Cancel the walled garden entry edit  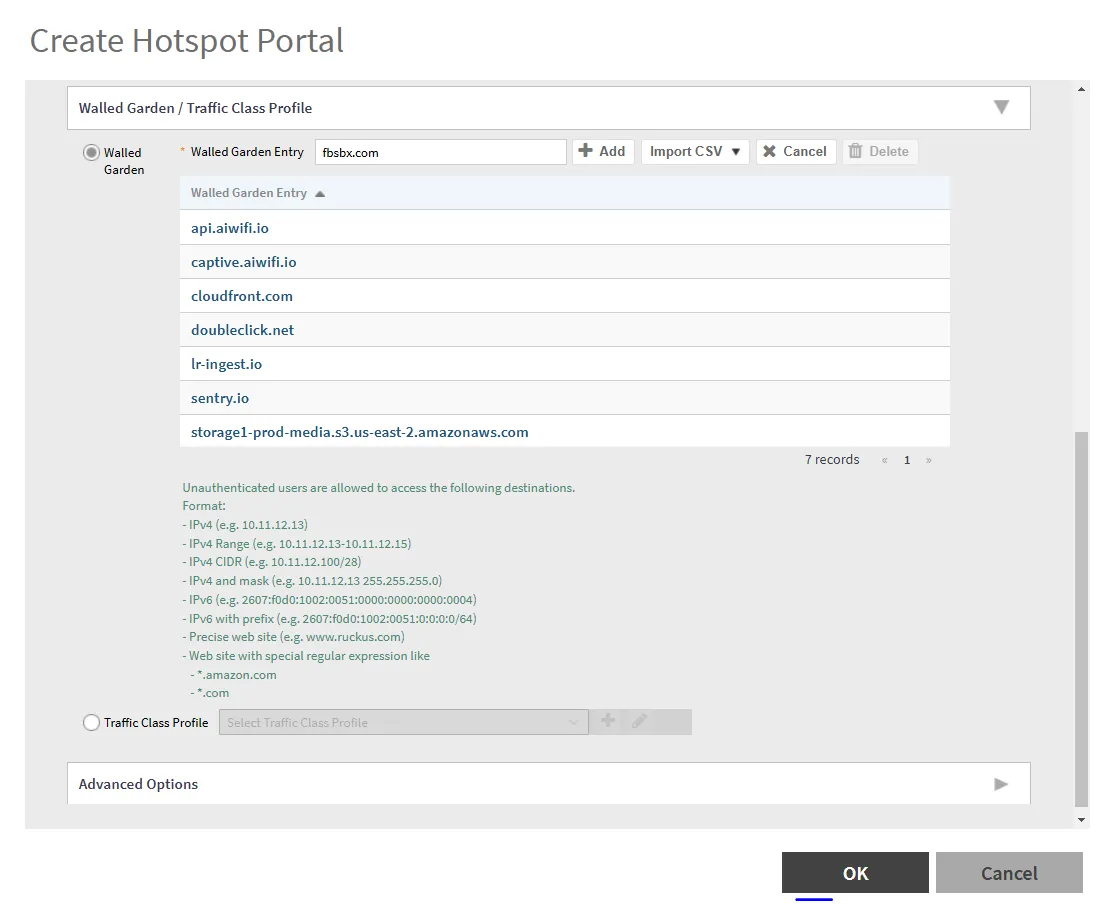tap(795, 151)
